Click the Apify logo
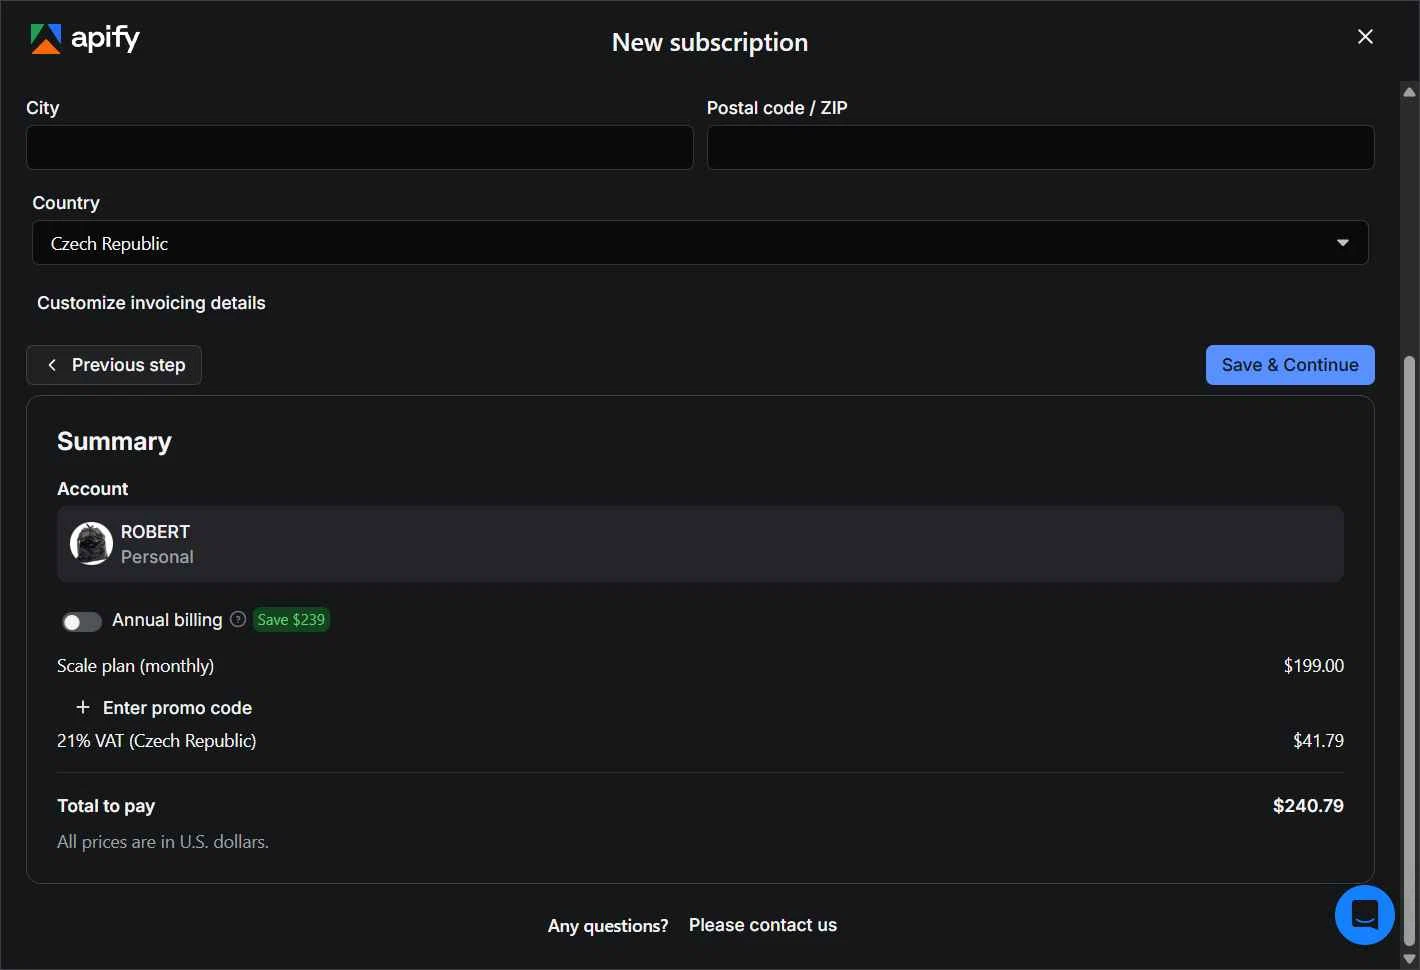 [x=85, y=38]
